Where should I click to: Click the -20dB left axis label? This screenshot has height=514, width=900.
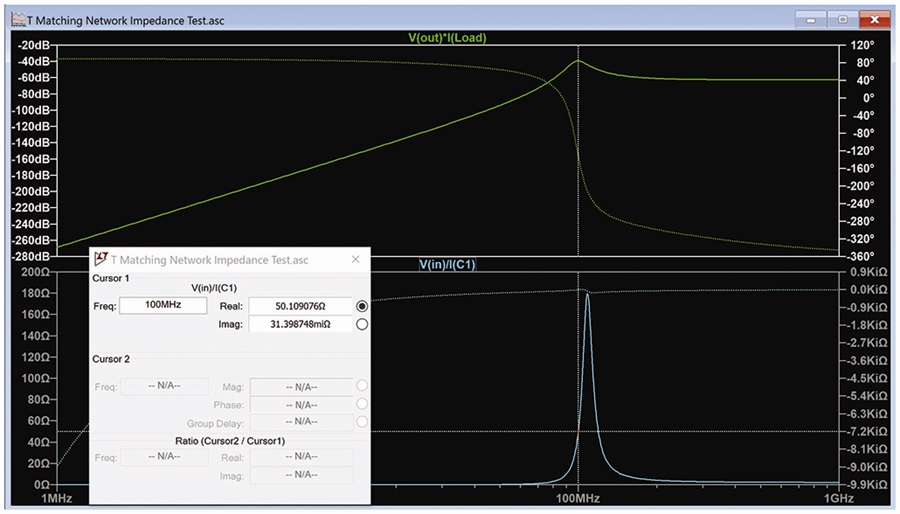pos(34,45)
